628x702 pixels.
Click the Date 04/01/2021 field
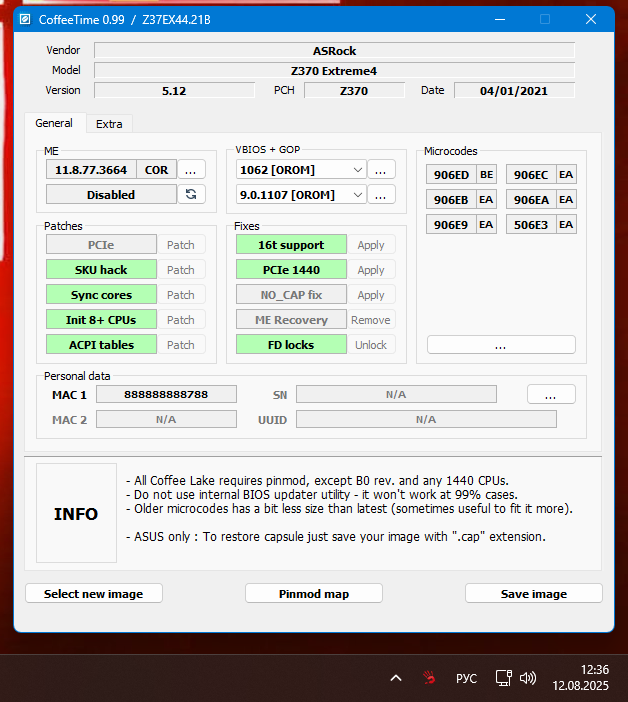coord(514,91)
